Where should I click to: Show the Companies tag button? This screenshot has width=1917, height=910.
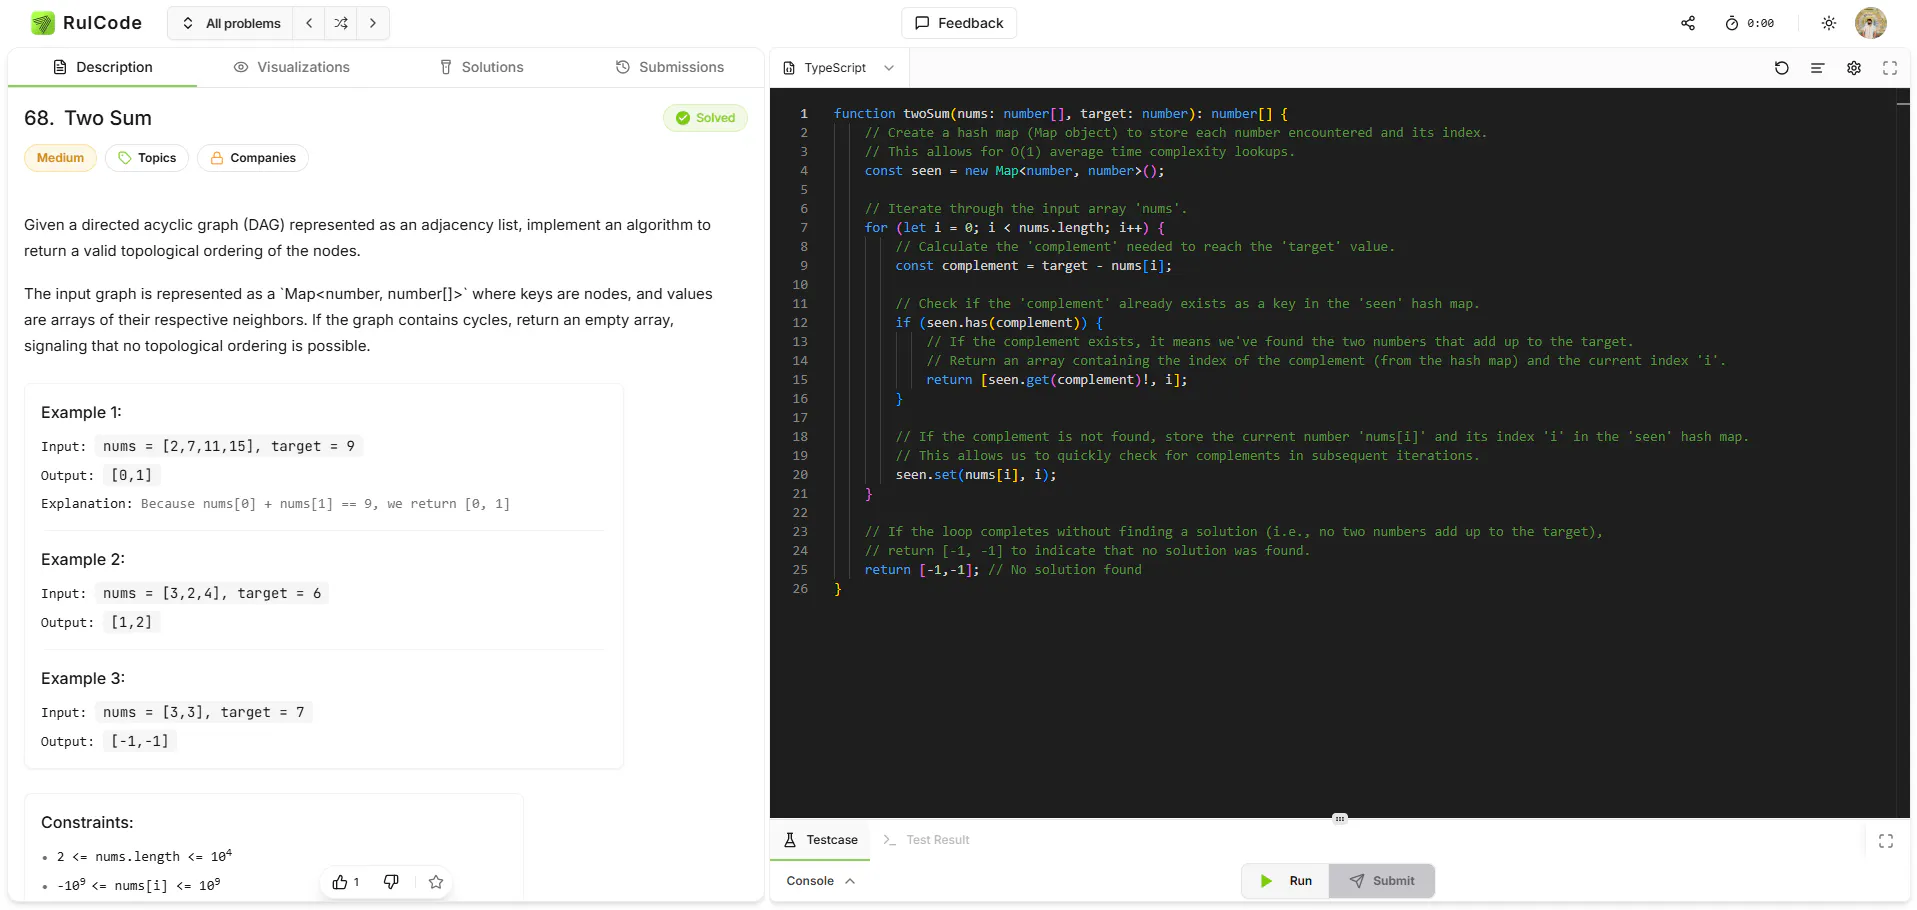point(253,158)
